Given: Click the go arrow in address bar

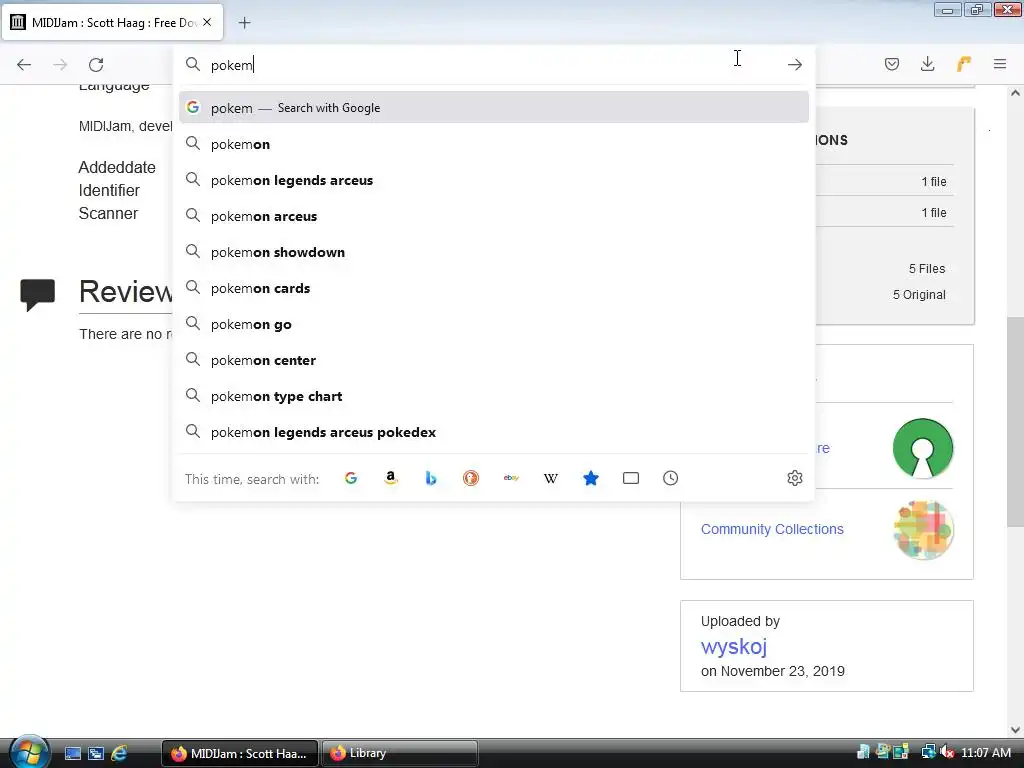Looking at the screenshot, I should (795, 64).
